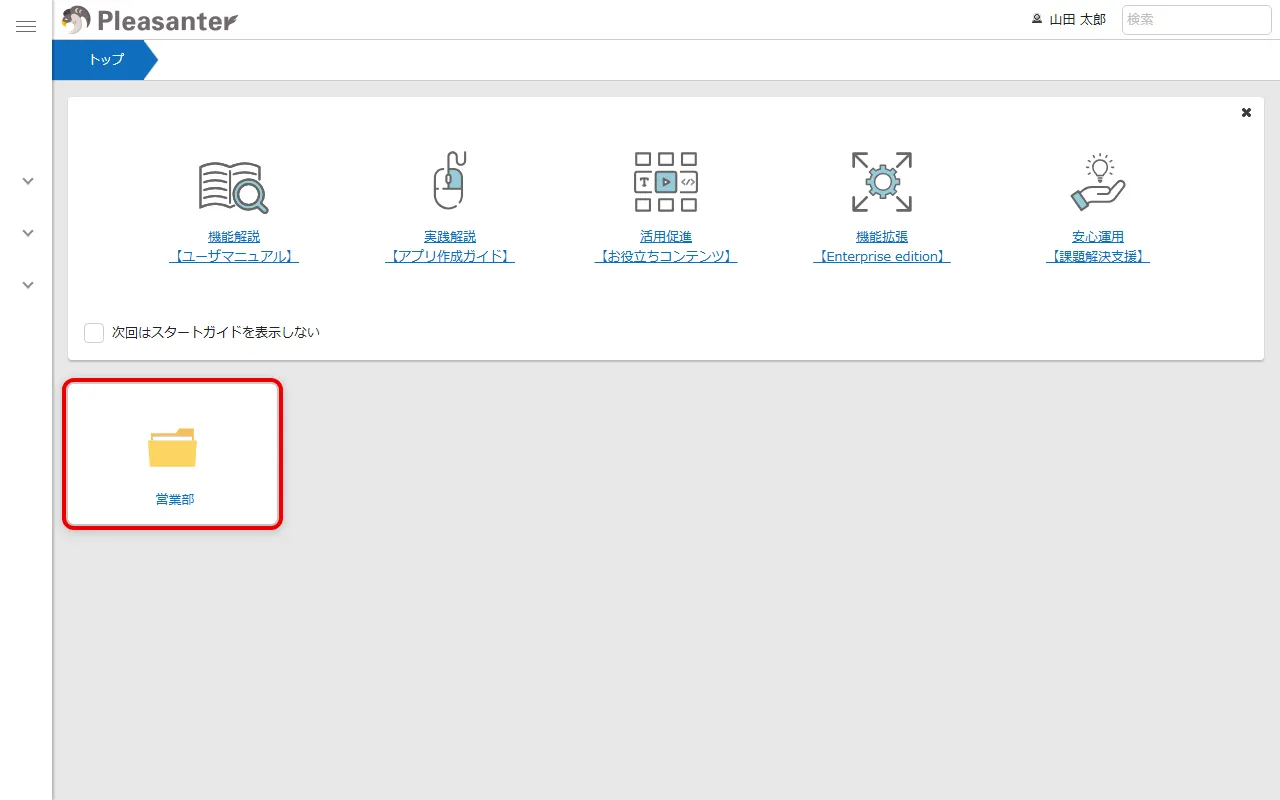Click the Pleasanter logo
Screen dimensions: 1280x800
(x=150, y=20)
